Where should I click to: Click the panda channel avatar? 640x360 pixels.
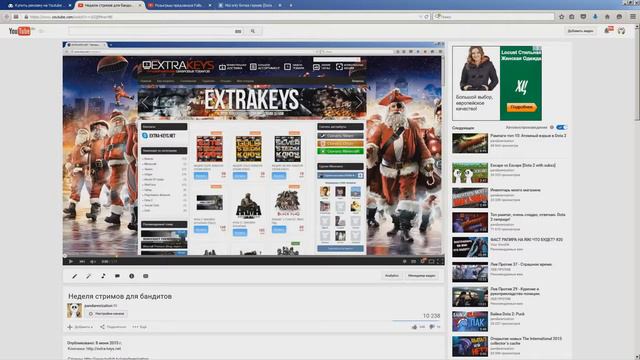coord(75,311)
